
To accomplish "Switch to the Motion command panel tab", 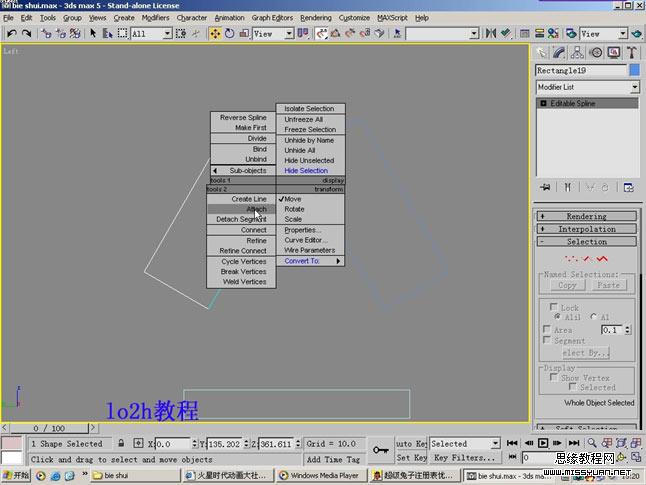I will pyautogui.click(x=595, y=52).
